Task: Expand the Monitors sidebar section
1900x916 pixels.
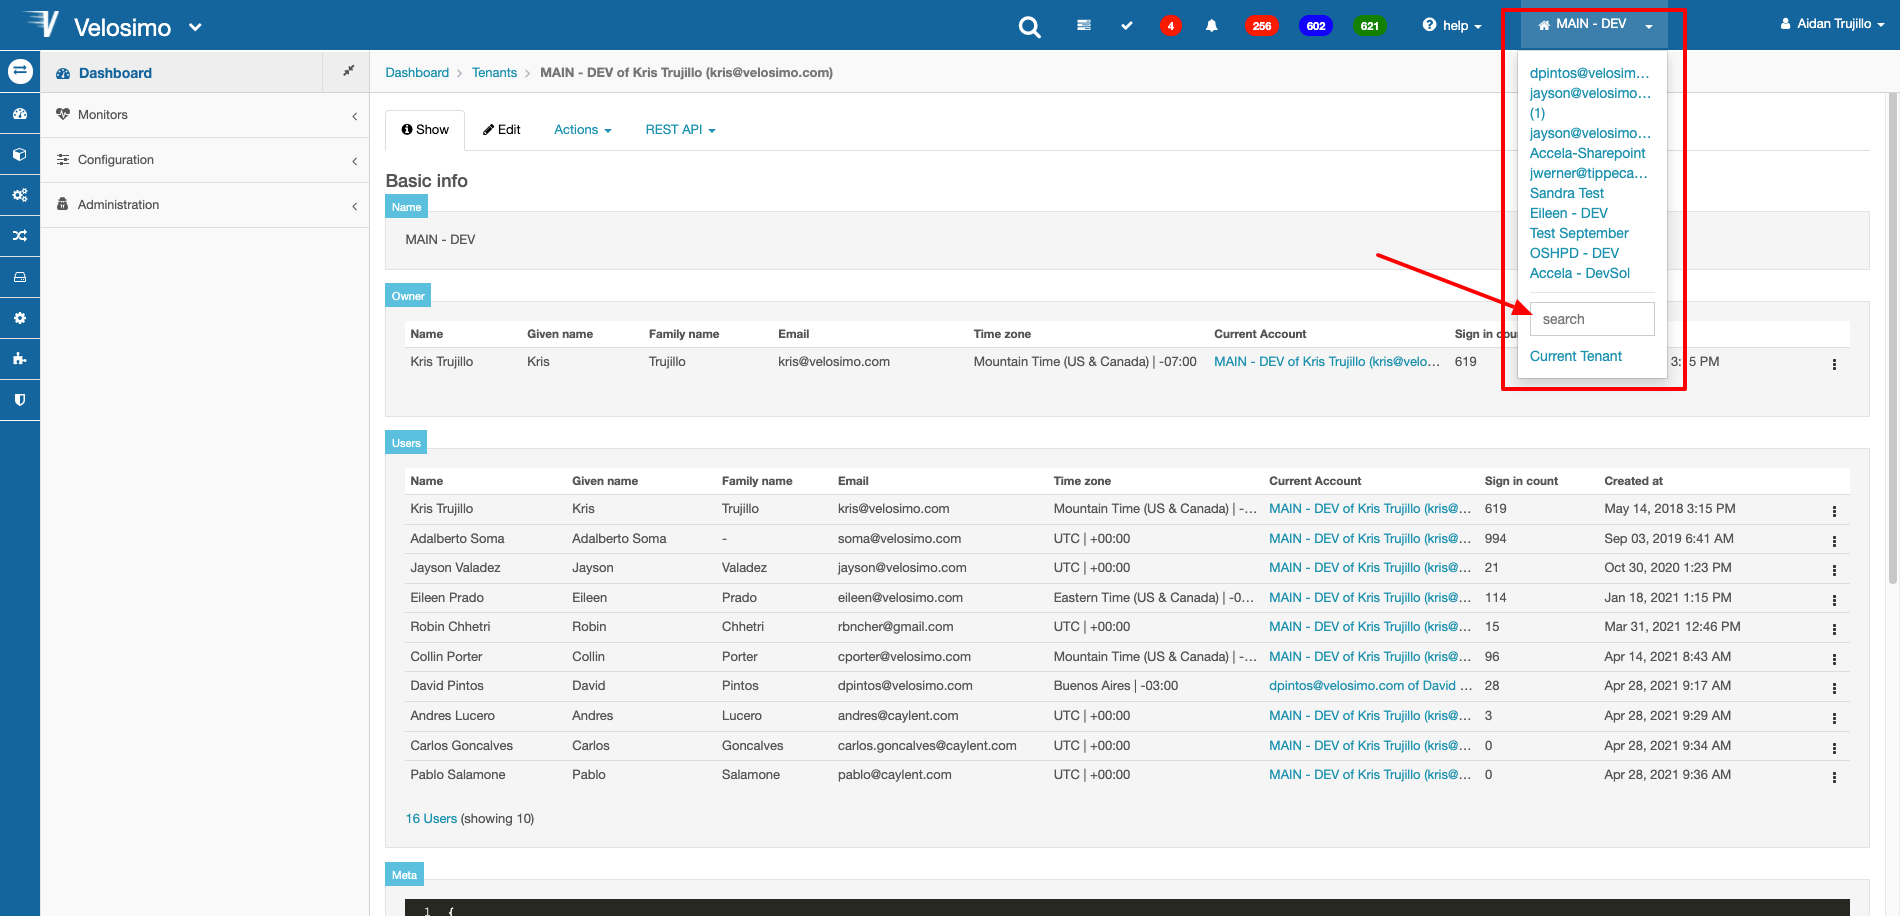Action: coord(205,115)
